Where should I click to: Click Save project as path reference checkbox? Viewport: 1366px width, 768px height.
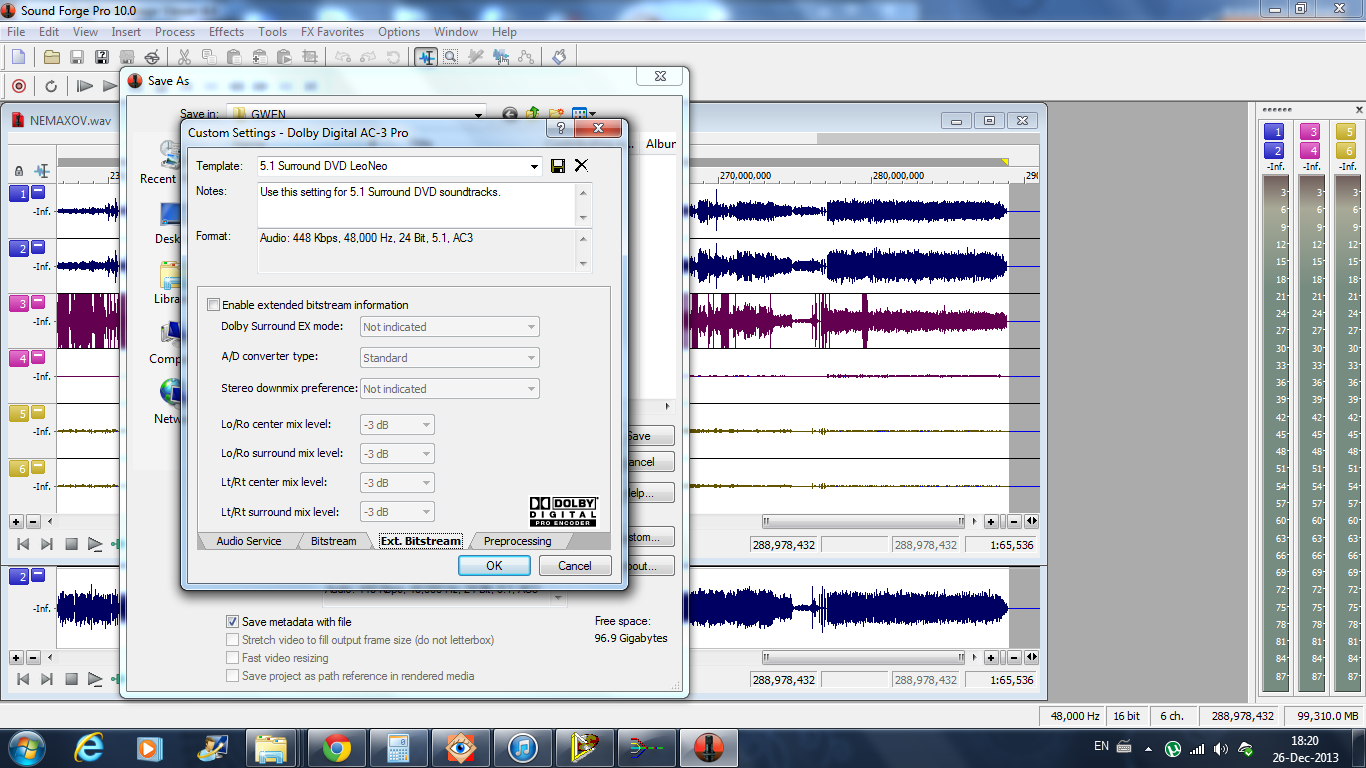pos(233,676)
